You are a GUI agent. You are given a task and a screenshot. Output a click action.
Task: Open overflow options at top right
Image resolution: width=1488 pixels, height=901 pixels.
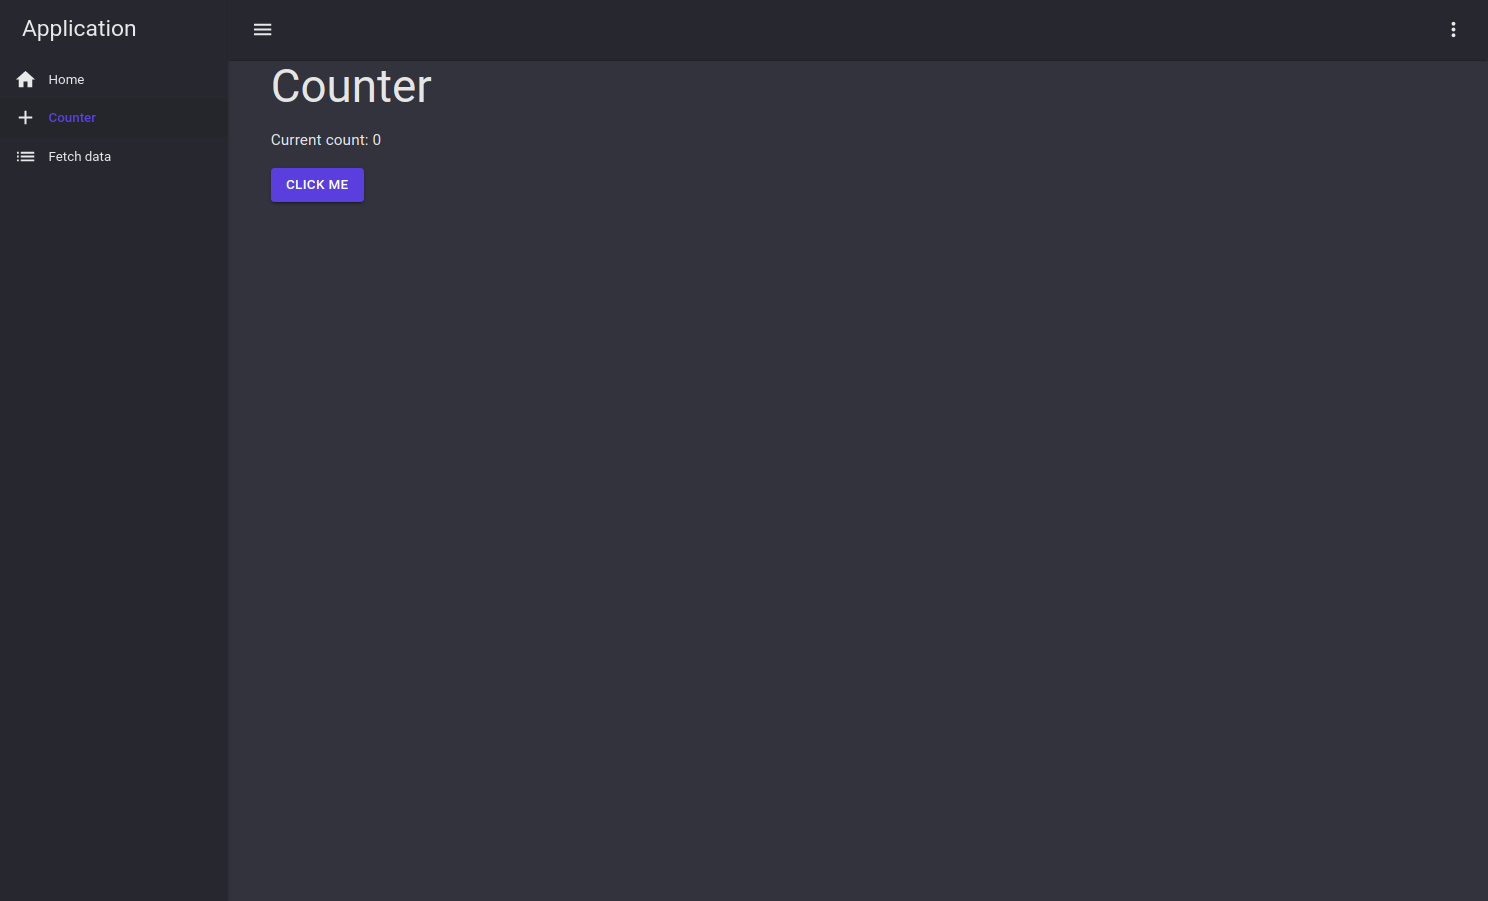pos(1453,29)
